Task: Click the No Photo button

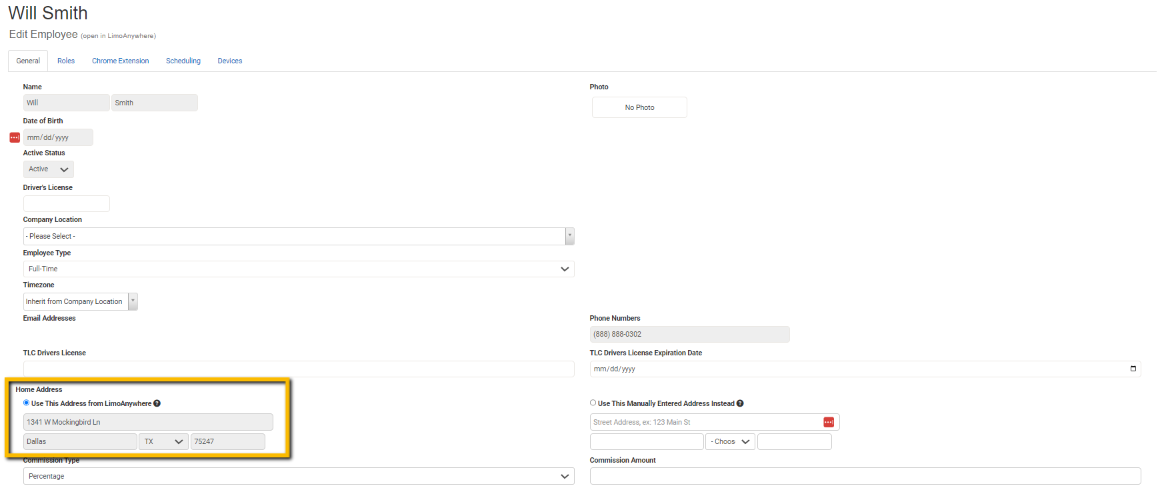Action: point(639,107)
